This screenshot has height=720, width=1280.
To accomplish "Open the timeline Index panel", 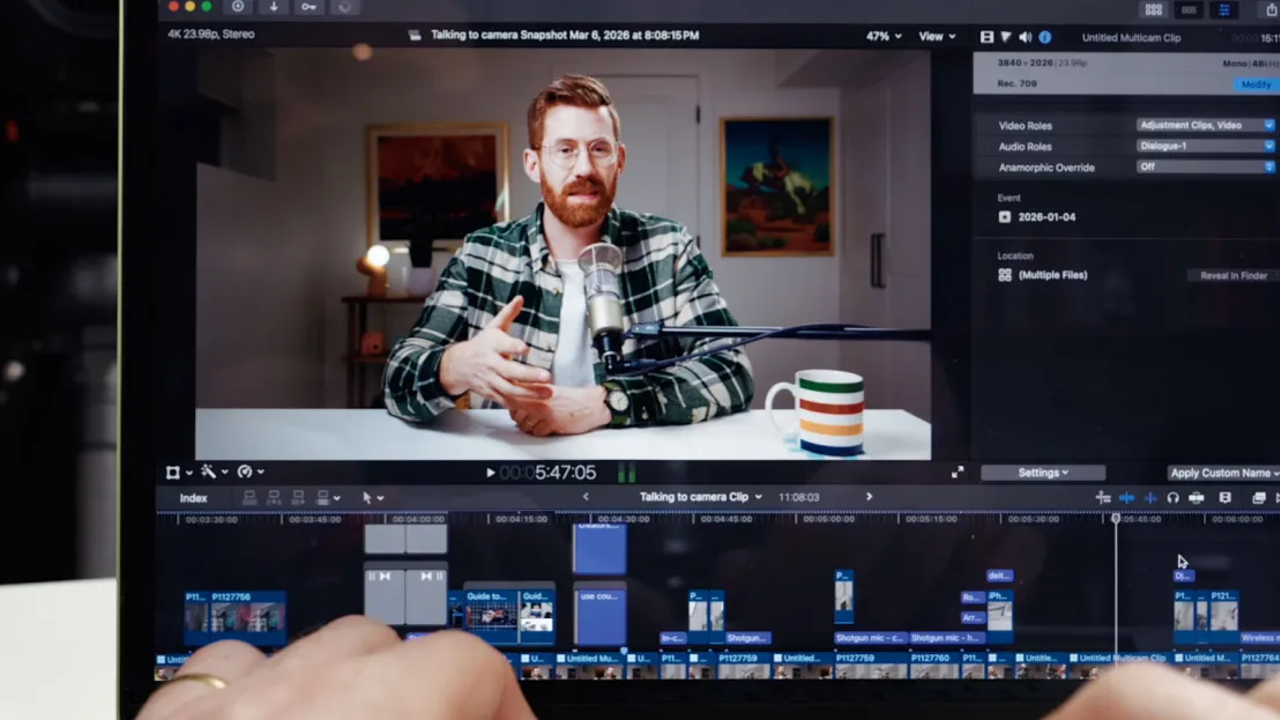I will pos(193,498).
